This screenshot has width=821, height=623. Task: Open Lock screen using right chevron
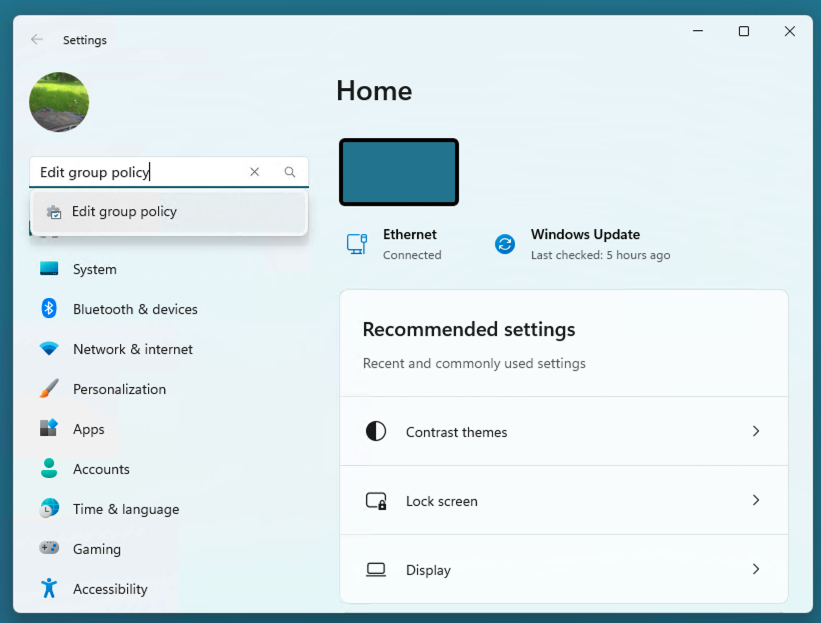point(755,500)
